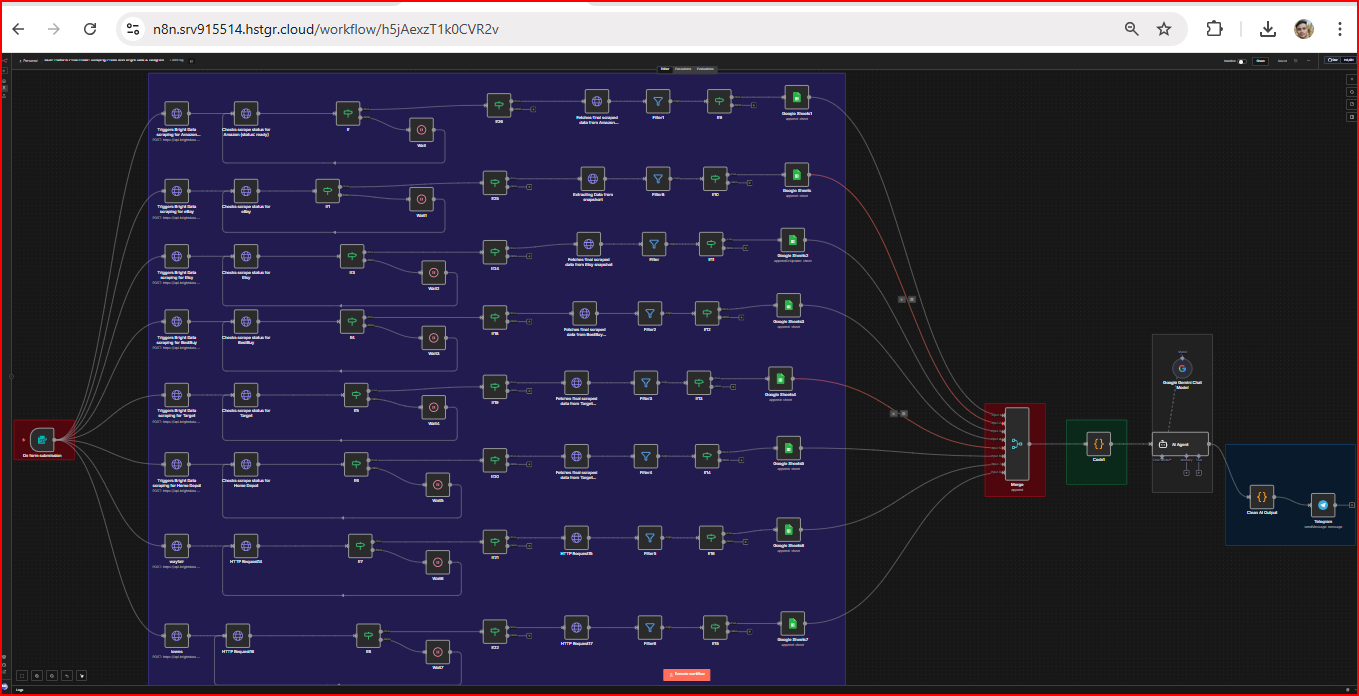Open the Amazon Bright Data trigger HTTP node

(177, 113)
